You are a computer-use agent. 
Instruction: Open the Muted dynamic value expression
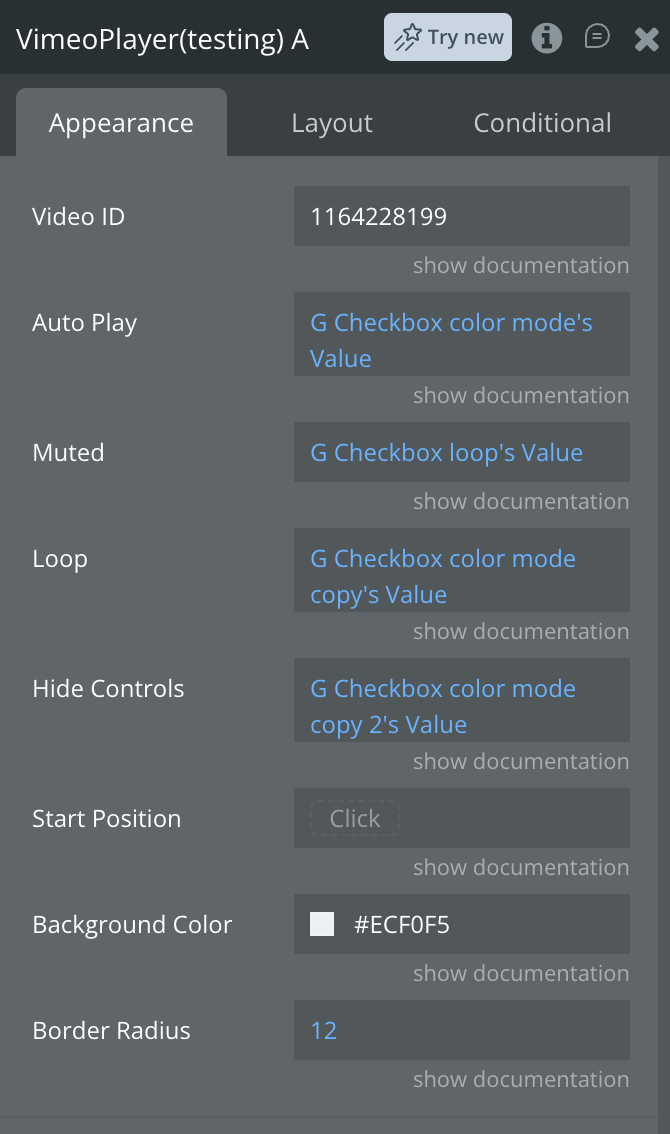point(446,452)
